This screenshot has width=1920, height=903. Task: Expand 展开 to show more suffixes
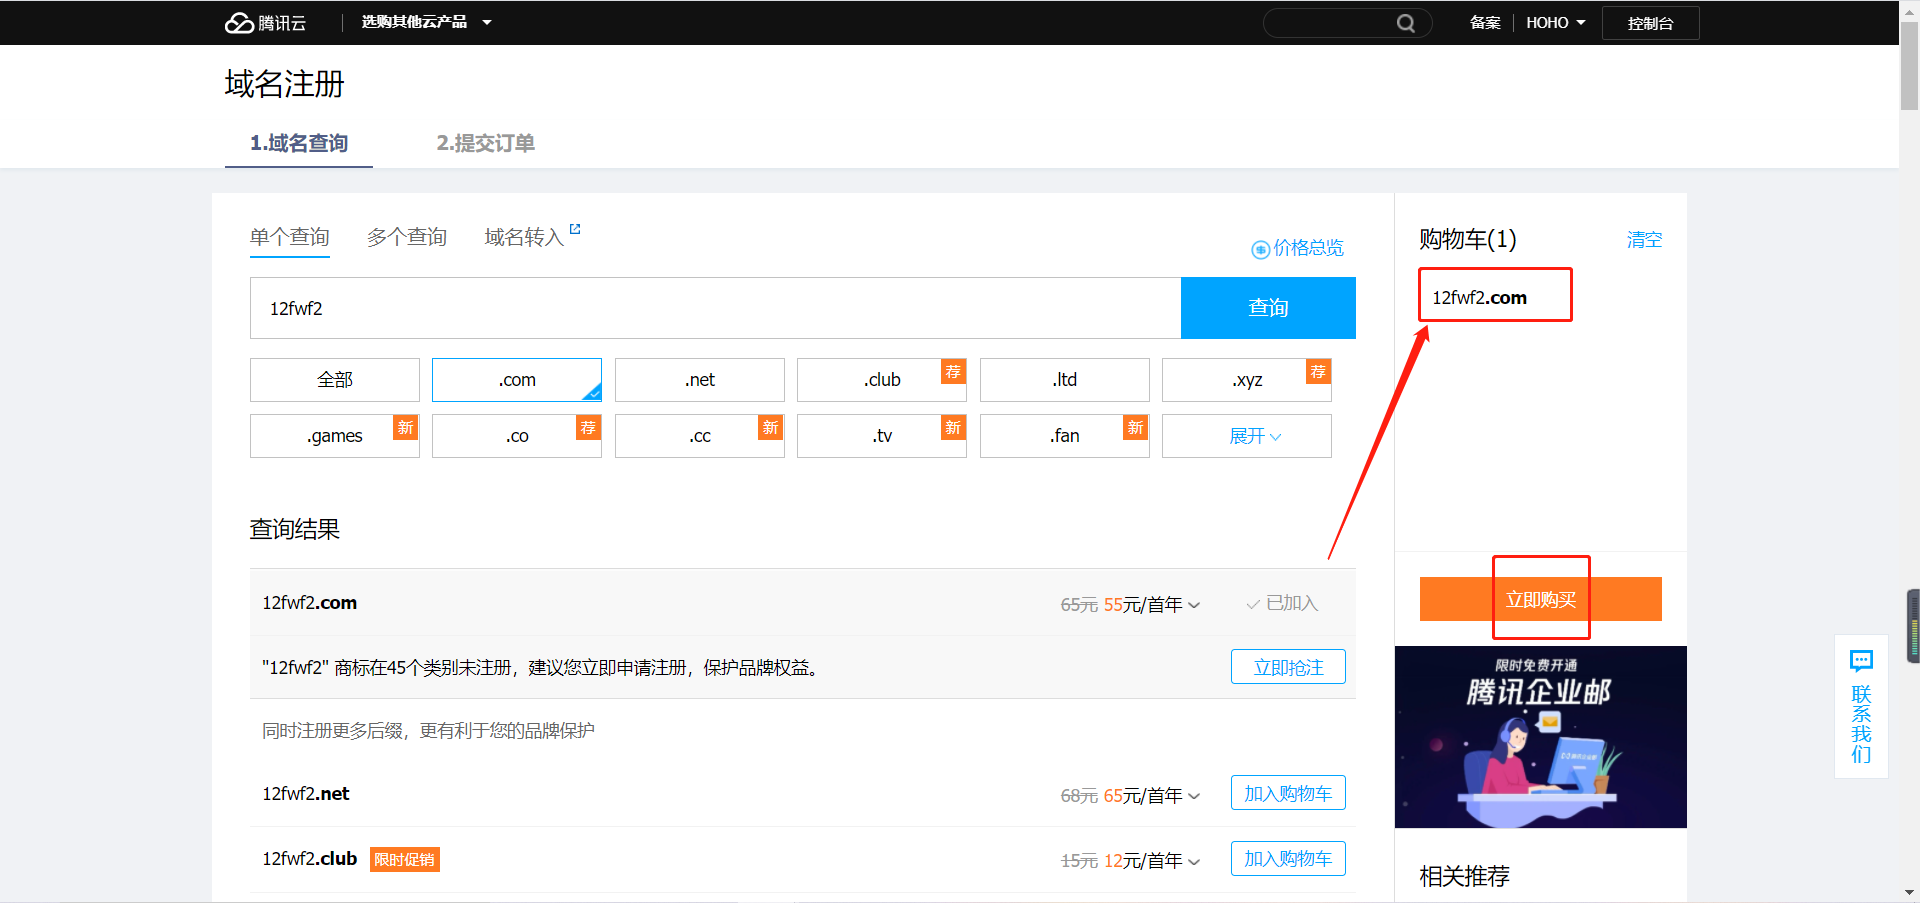[1246, 436]
